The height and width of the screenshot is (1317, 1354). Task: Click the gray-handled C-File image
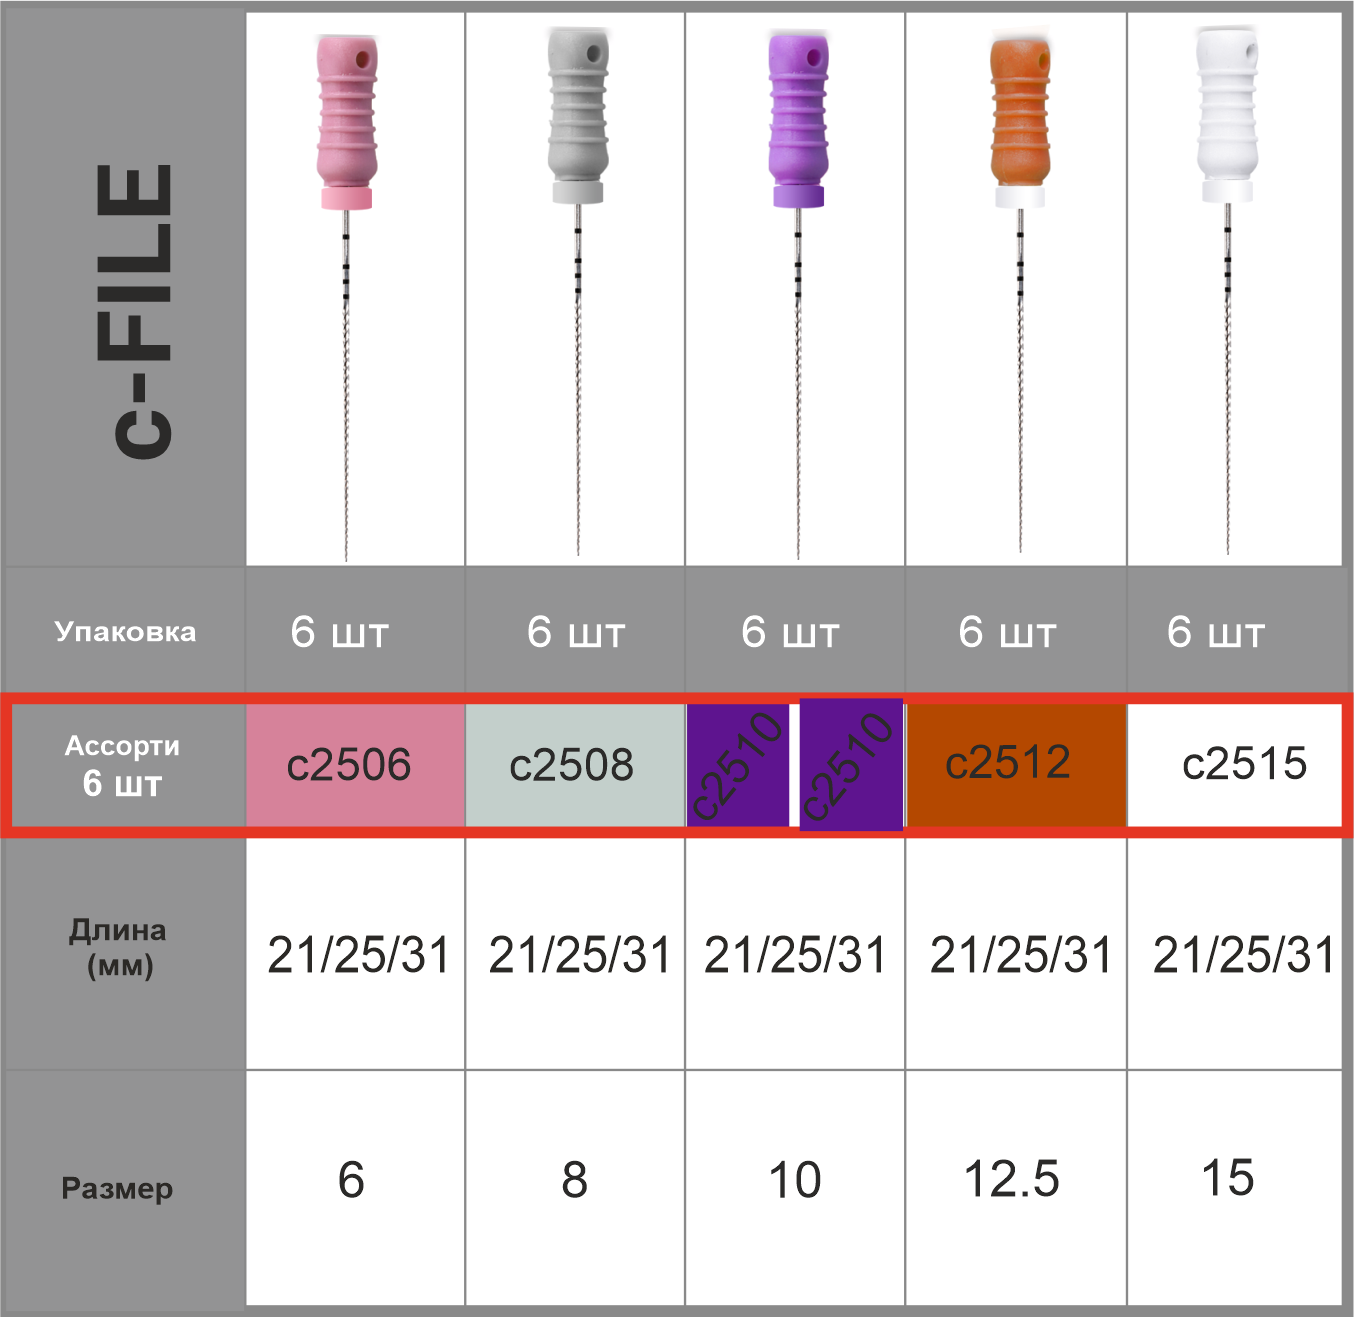click(x=577, y=290)
